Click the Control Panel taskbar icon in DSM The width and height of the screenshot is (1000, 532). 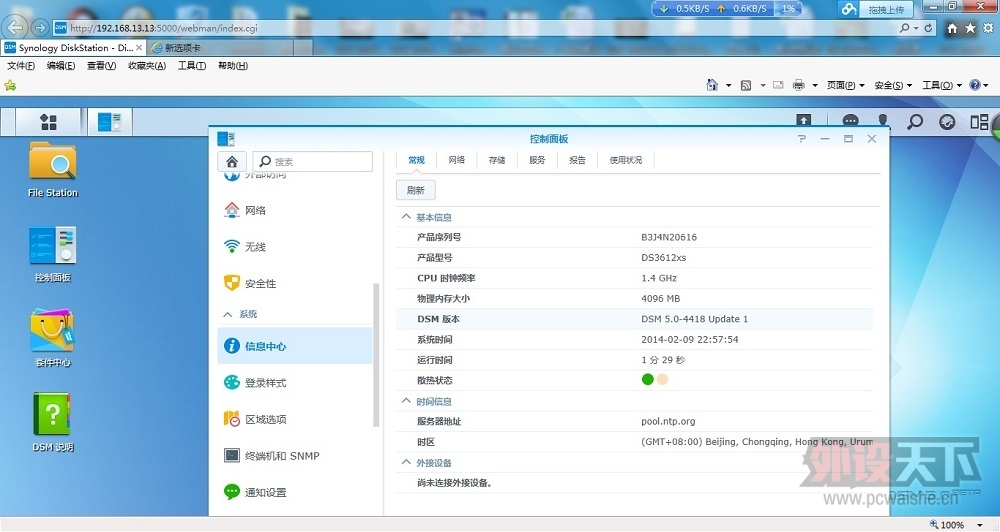(x=110, y=122)
